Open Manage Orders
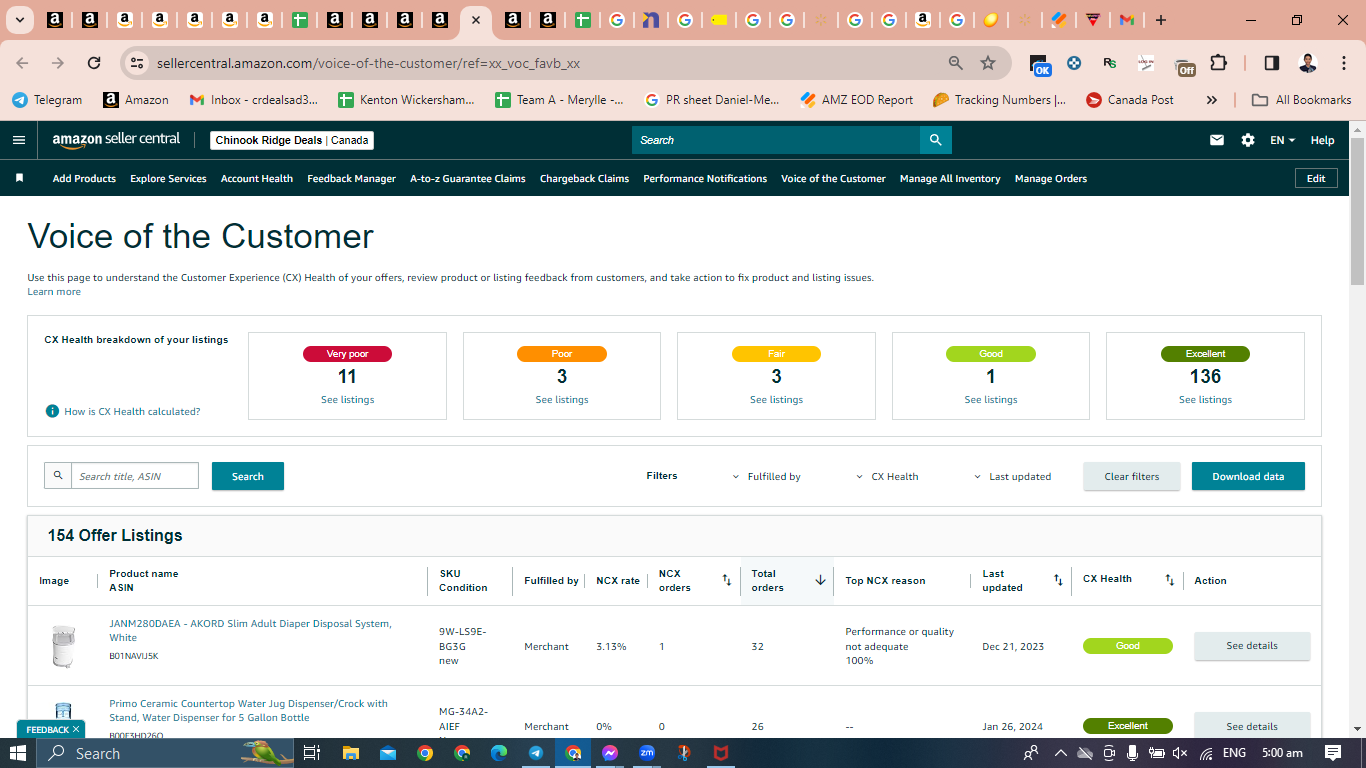 click(1051, 179)
